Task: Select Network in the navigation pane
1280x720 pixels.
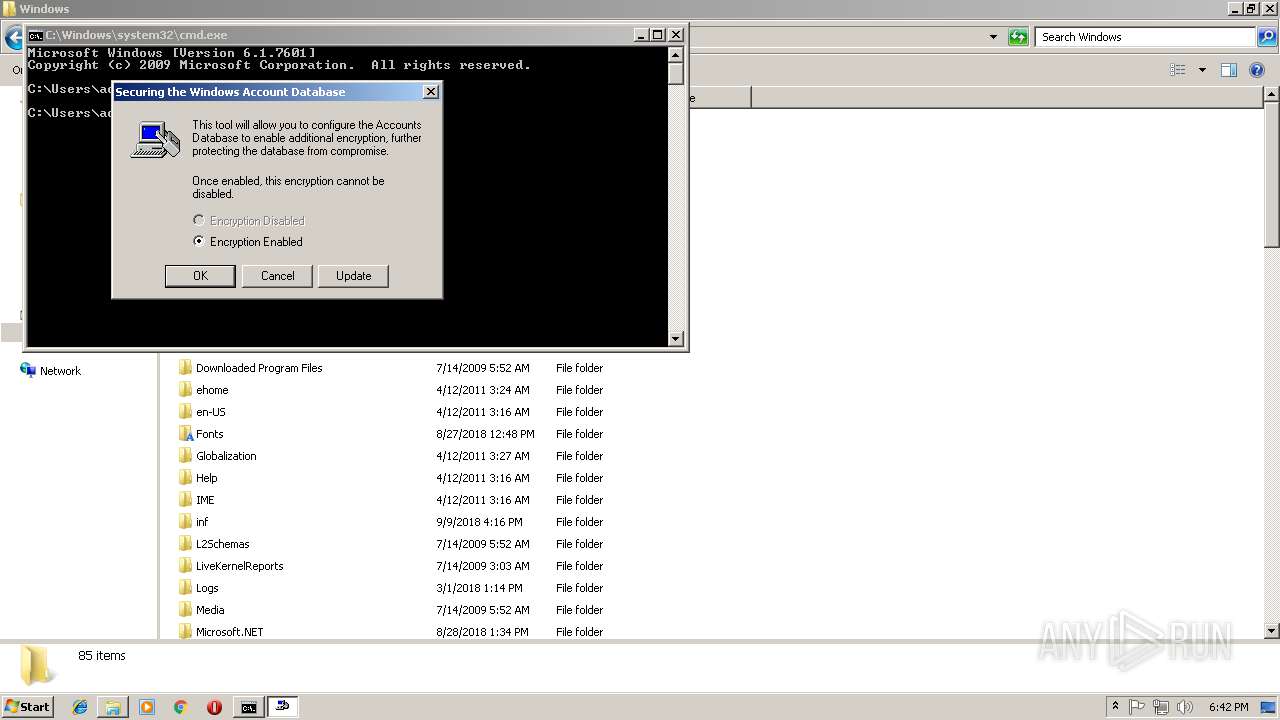Action: 60,371
